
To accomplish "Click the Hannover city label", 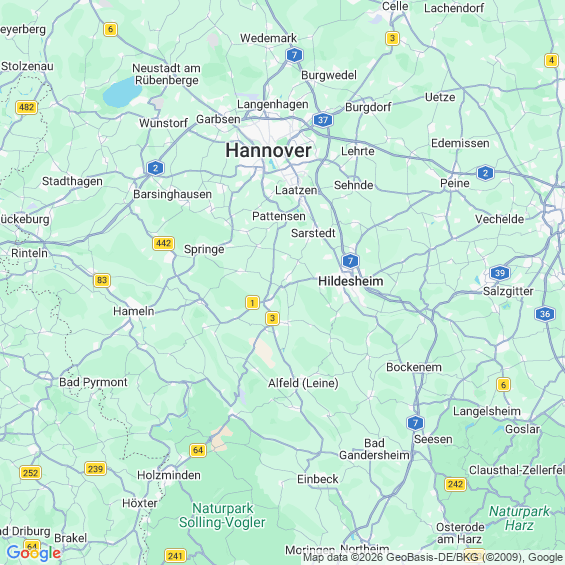I will [x=268, y=150].
